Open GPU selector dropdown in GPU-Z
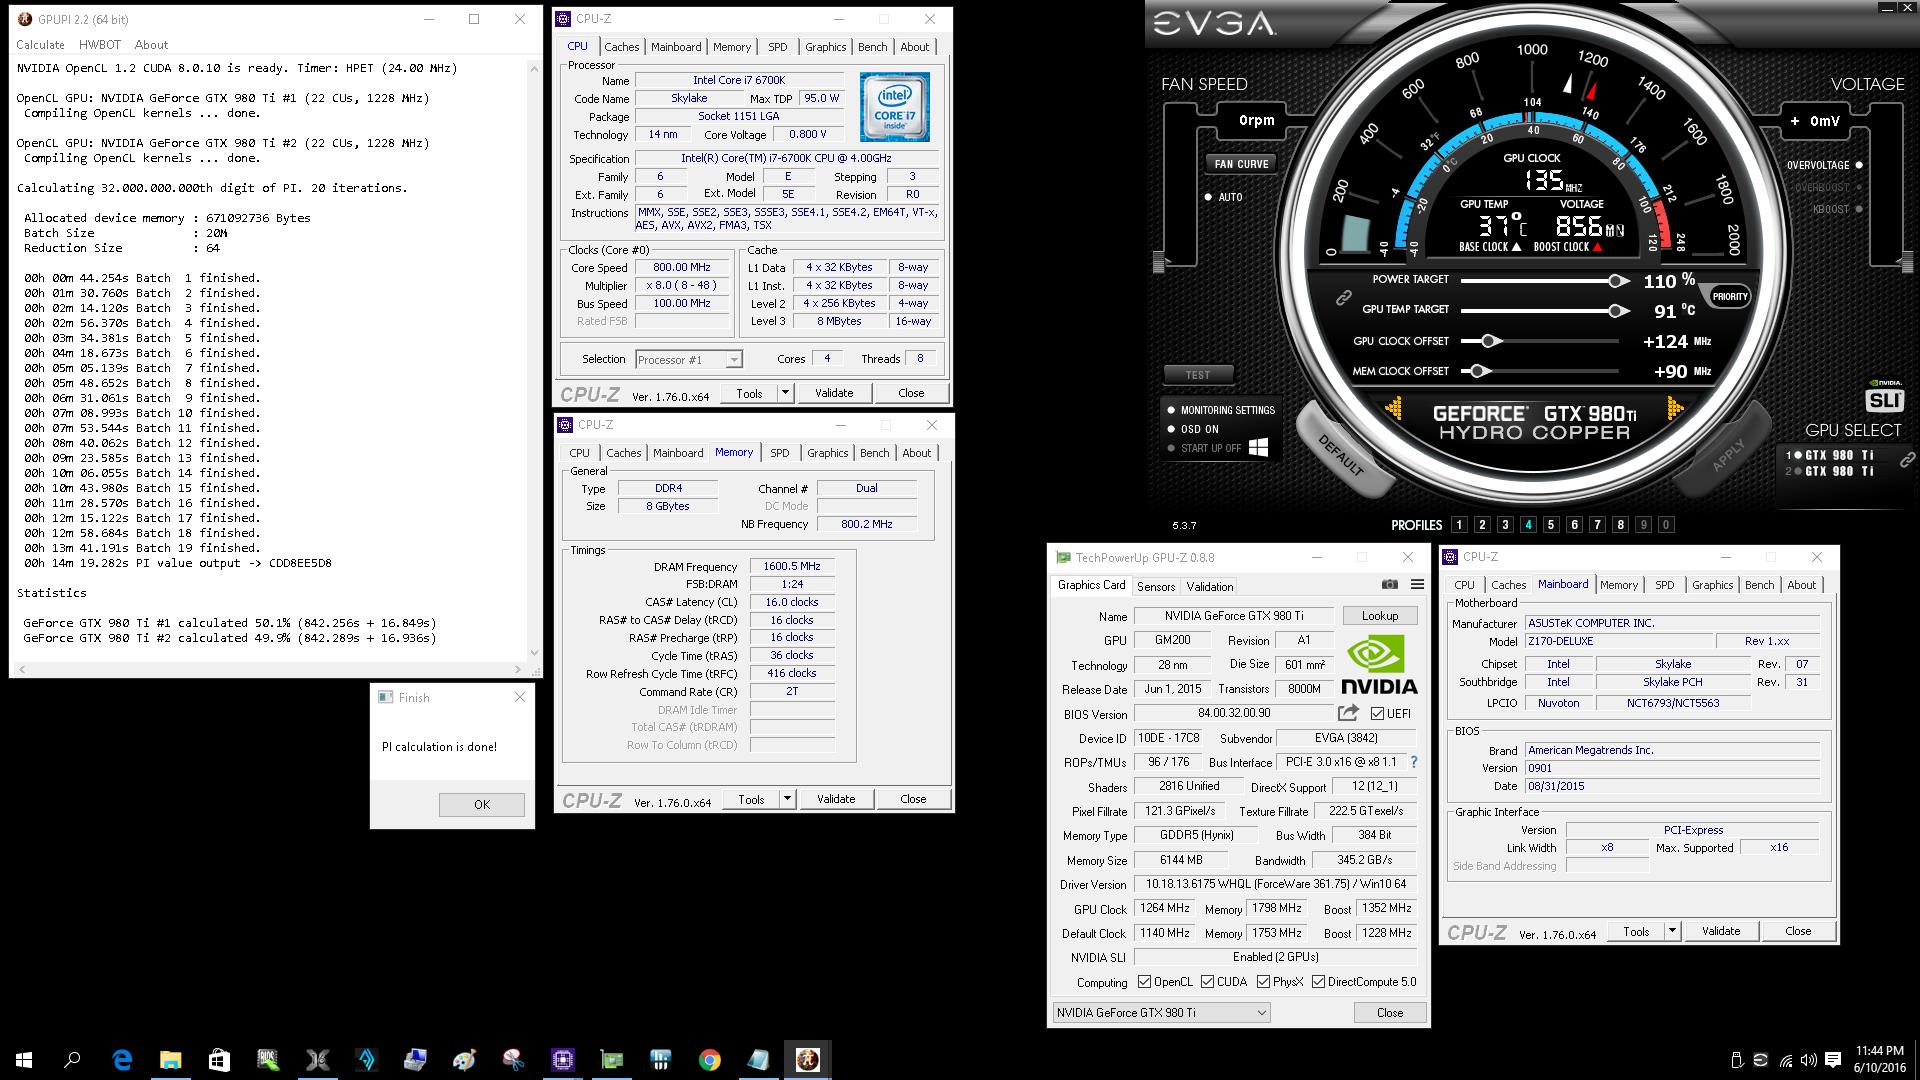The width and height of the screenshot is (1920, 1080). [1162, 1013]
